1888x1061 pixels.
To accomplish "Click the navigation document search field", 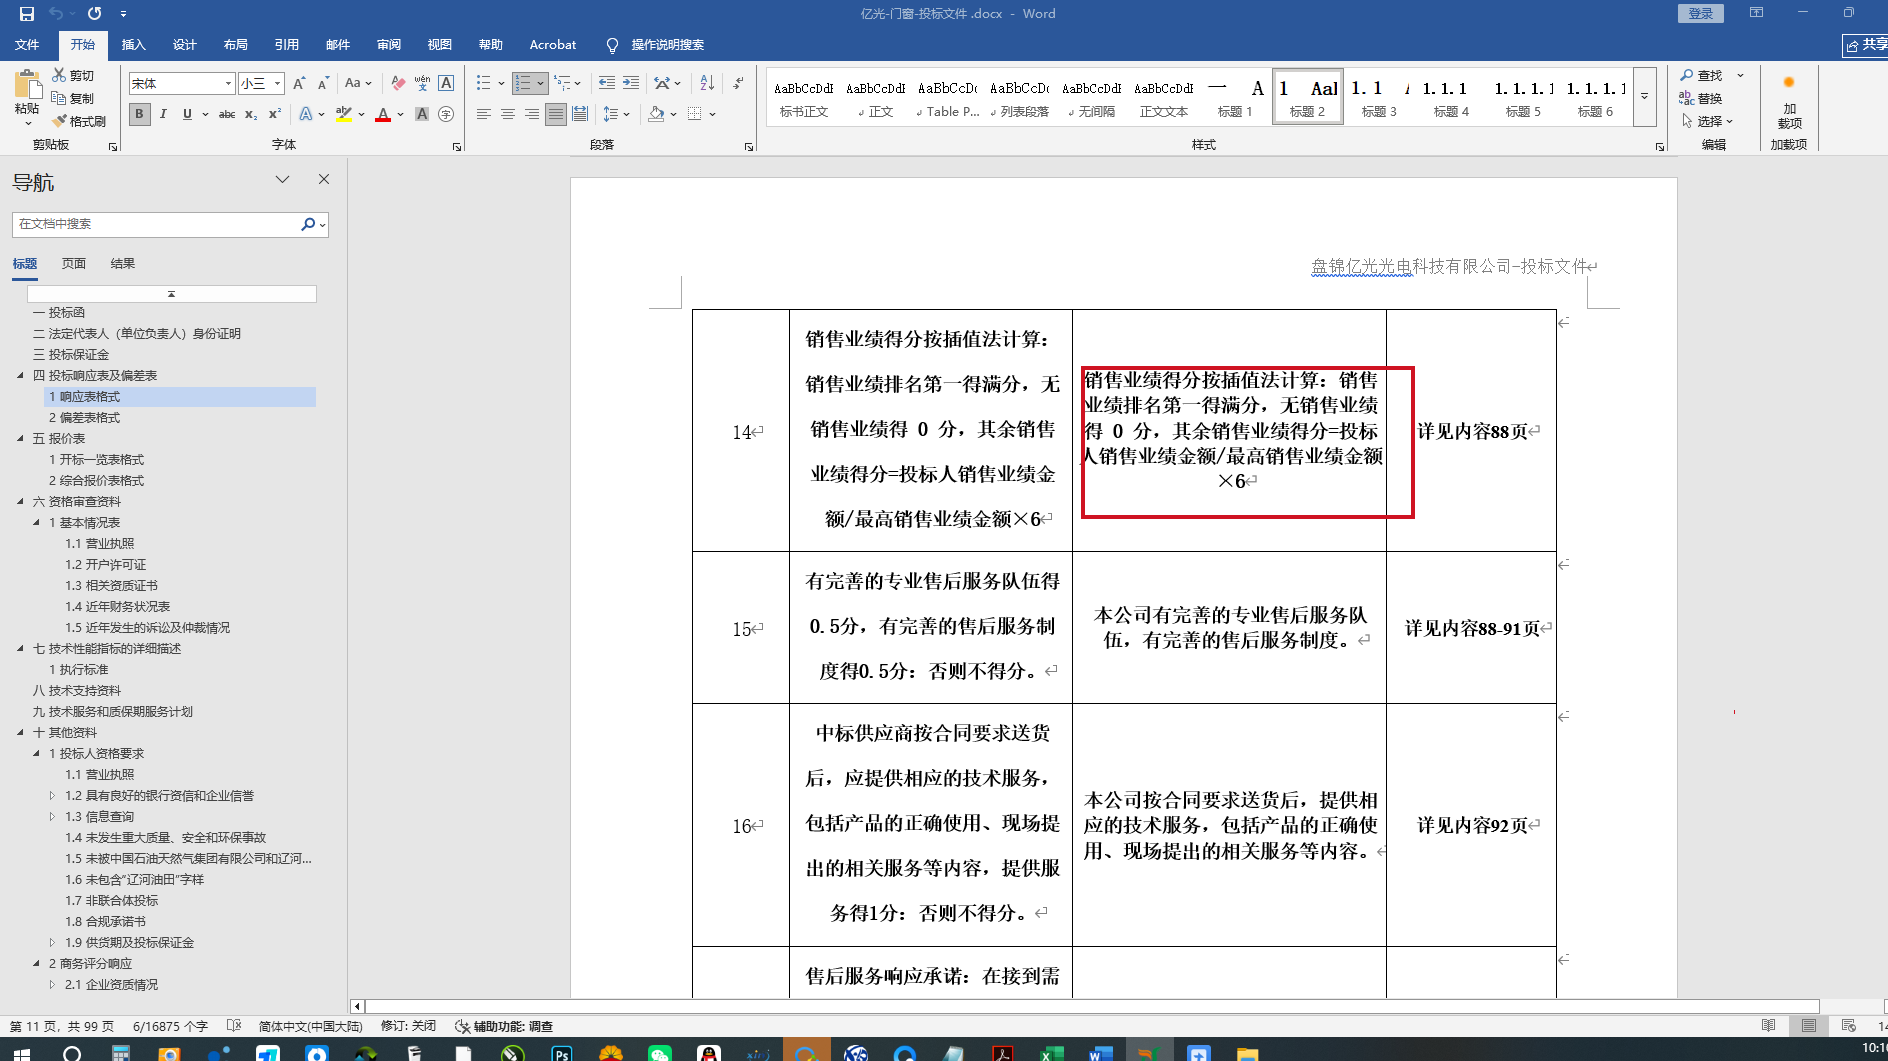I will 155,224.
